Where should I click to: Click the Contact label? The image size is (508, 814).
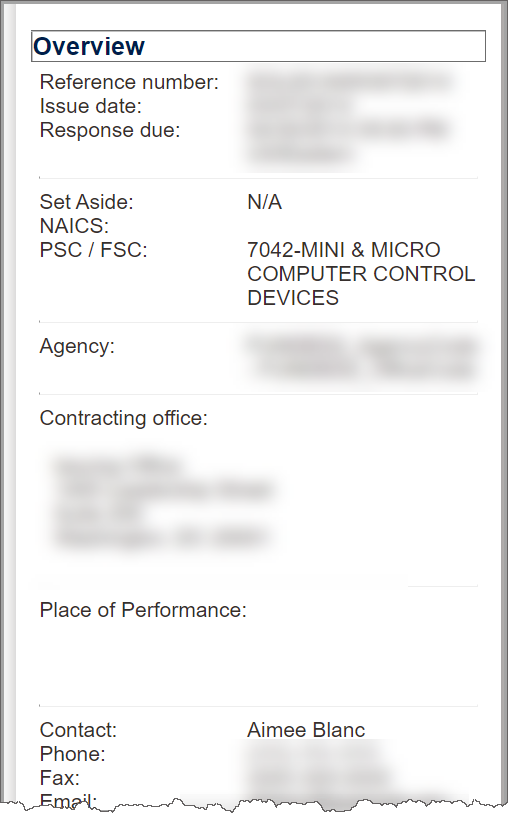point(78,730)
